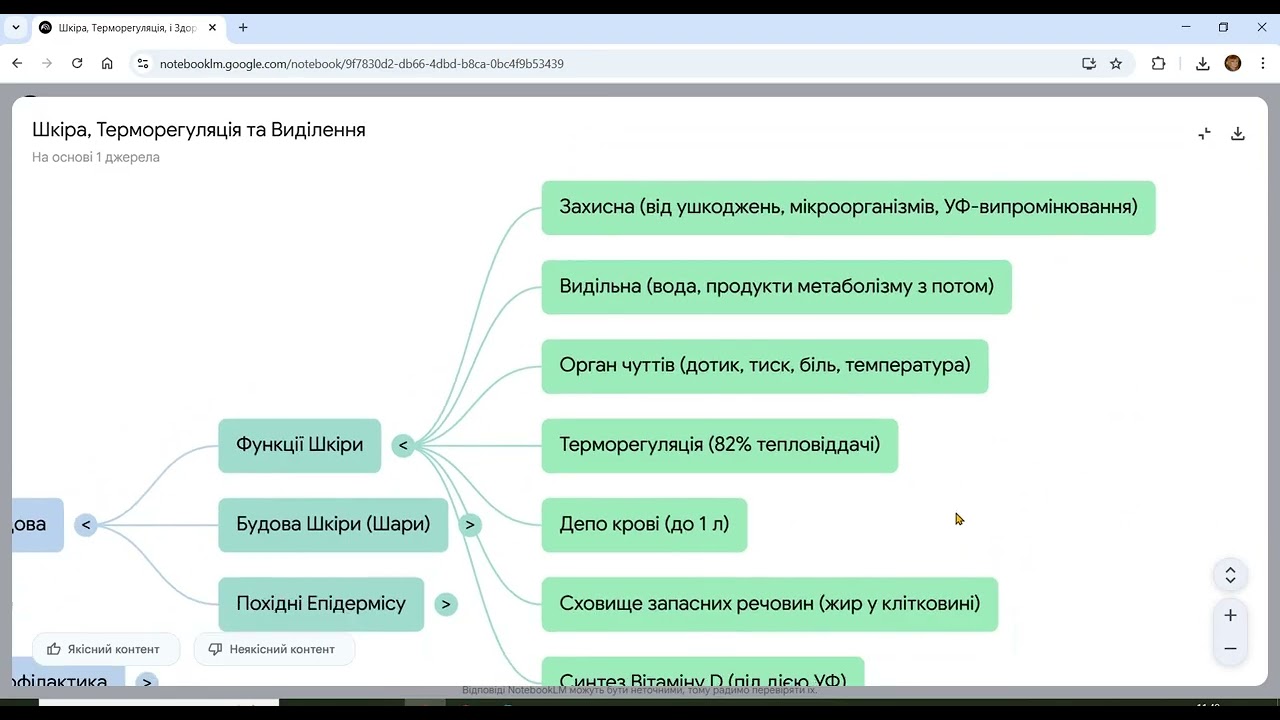Select the Будова Шкіри (Шари) node
Viewport: 1280px width, 720px height.
[333, 524]
